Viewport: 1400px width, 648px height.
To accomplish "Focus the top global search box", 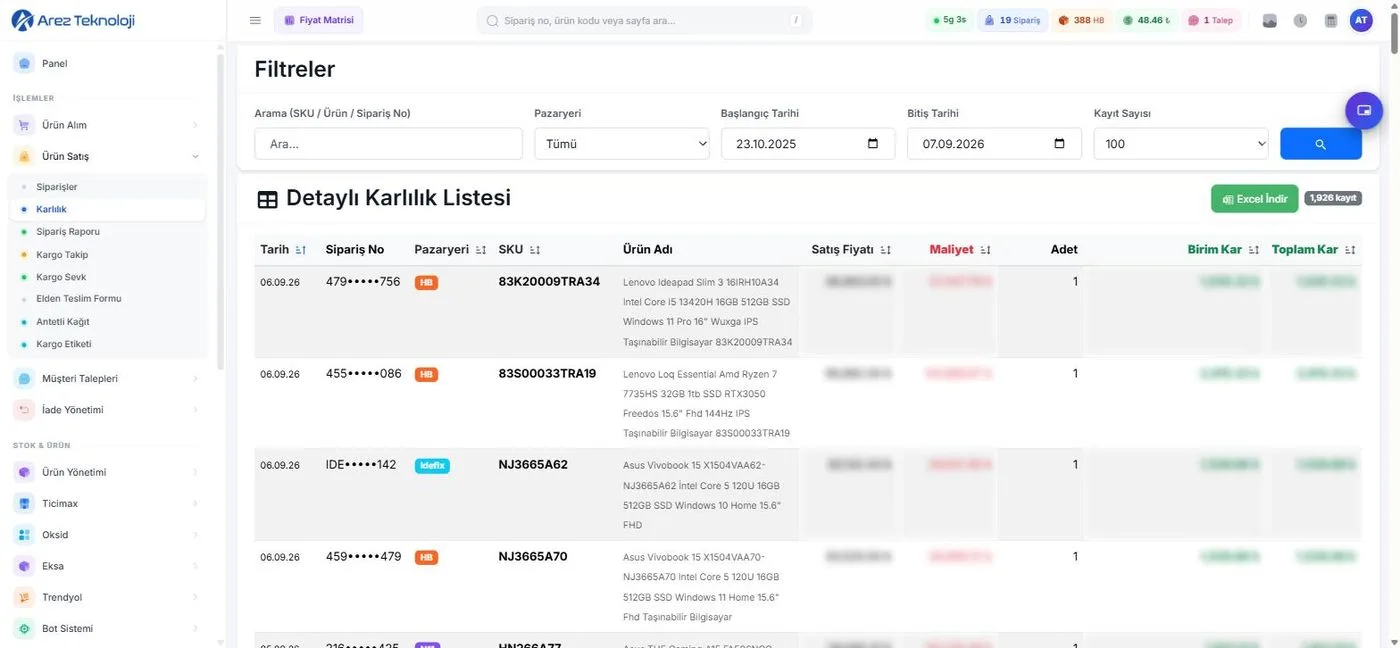I will [644, 20].
